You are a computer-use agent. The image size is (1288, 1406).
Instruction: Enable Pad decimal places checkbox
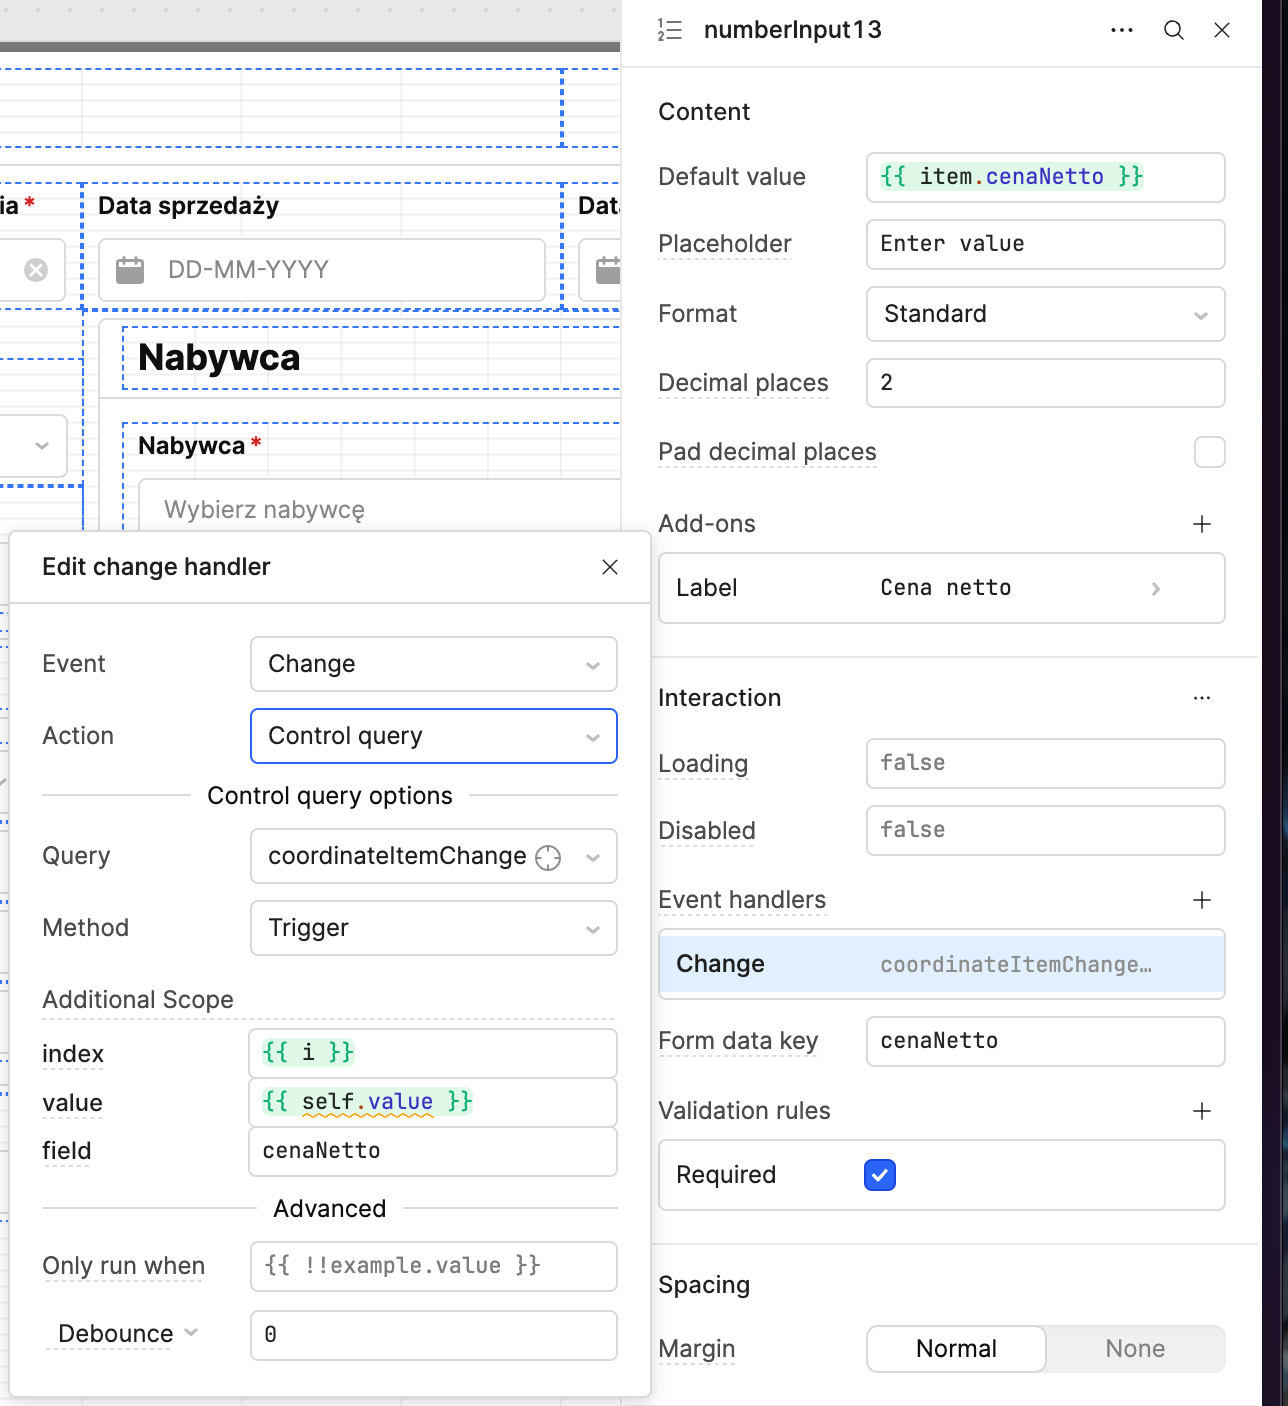click(x=1209, y=452)
